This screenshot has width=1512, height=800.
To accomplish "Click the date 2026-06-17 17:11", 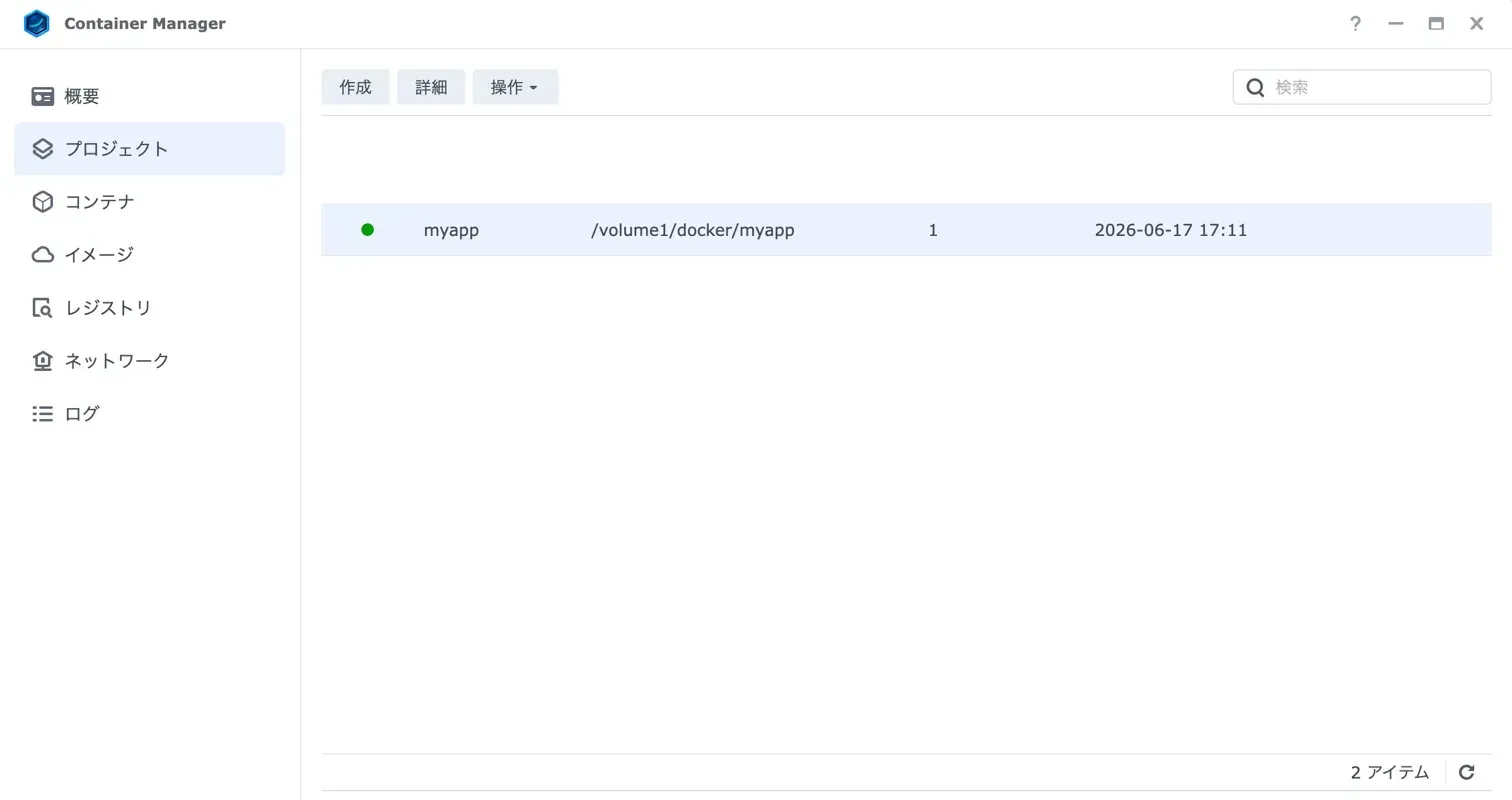I will coord(1171,230).
